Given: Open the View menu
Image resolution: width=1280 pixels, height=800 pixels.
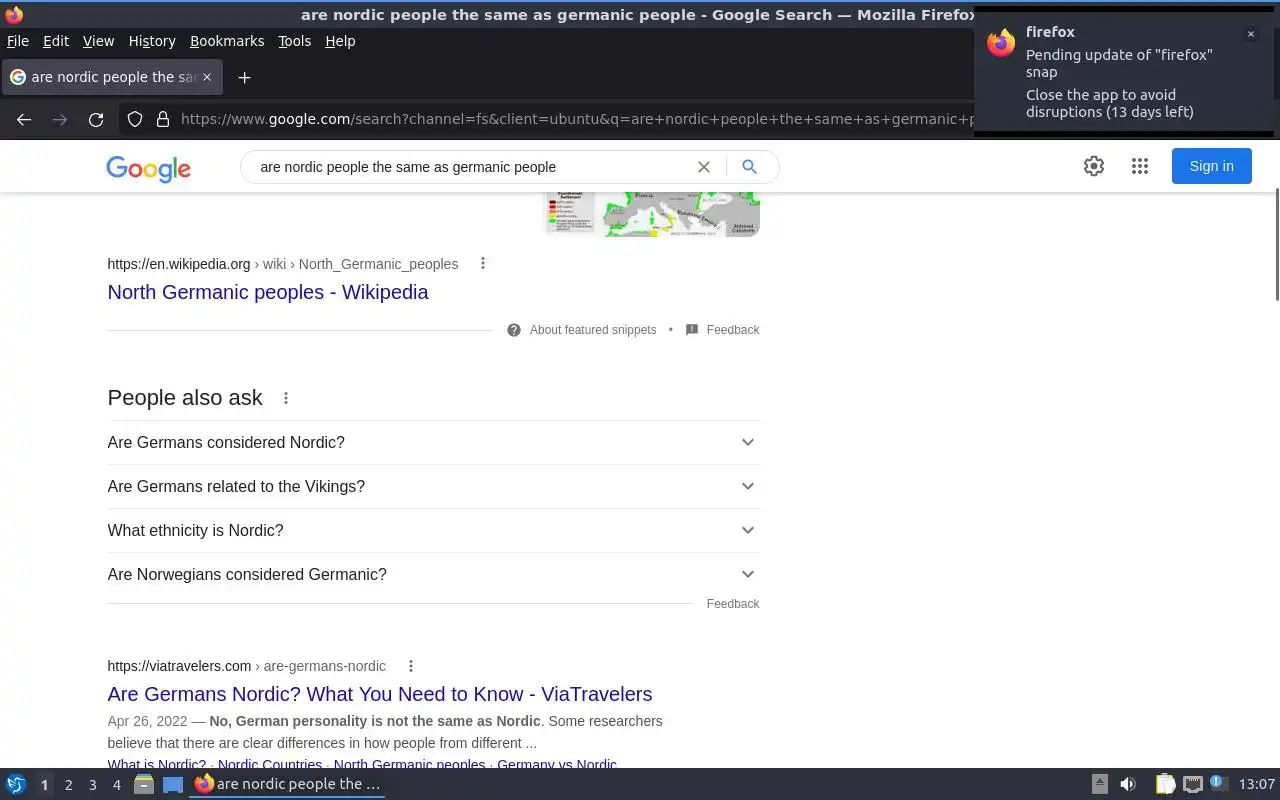Looking at the screenshot, I should pos(98,41).
